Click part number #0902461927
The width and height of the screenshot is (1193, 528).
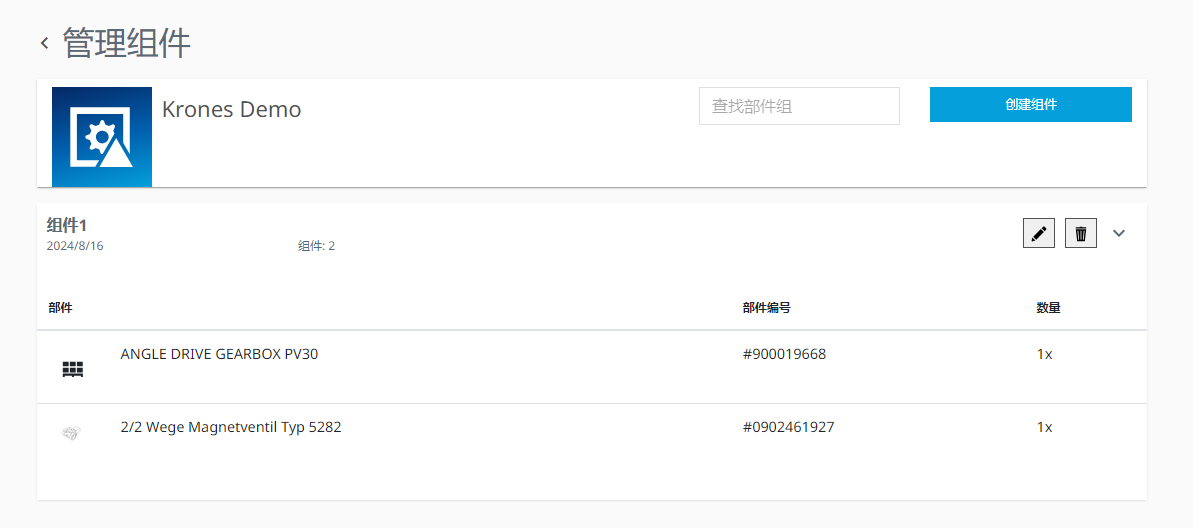click(788, 427)
